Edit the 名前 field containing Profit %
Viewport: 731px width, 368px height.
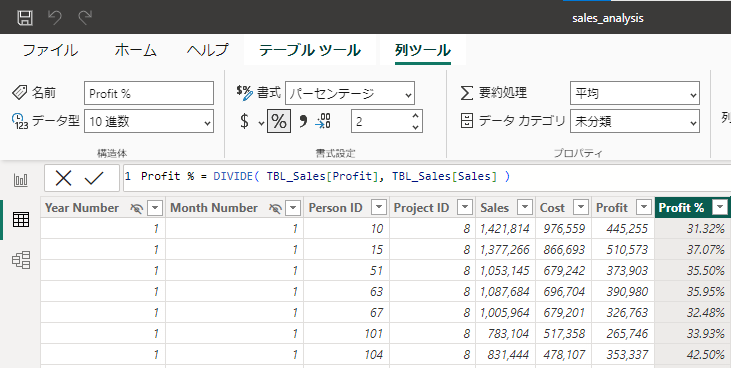tap(149, 93)
